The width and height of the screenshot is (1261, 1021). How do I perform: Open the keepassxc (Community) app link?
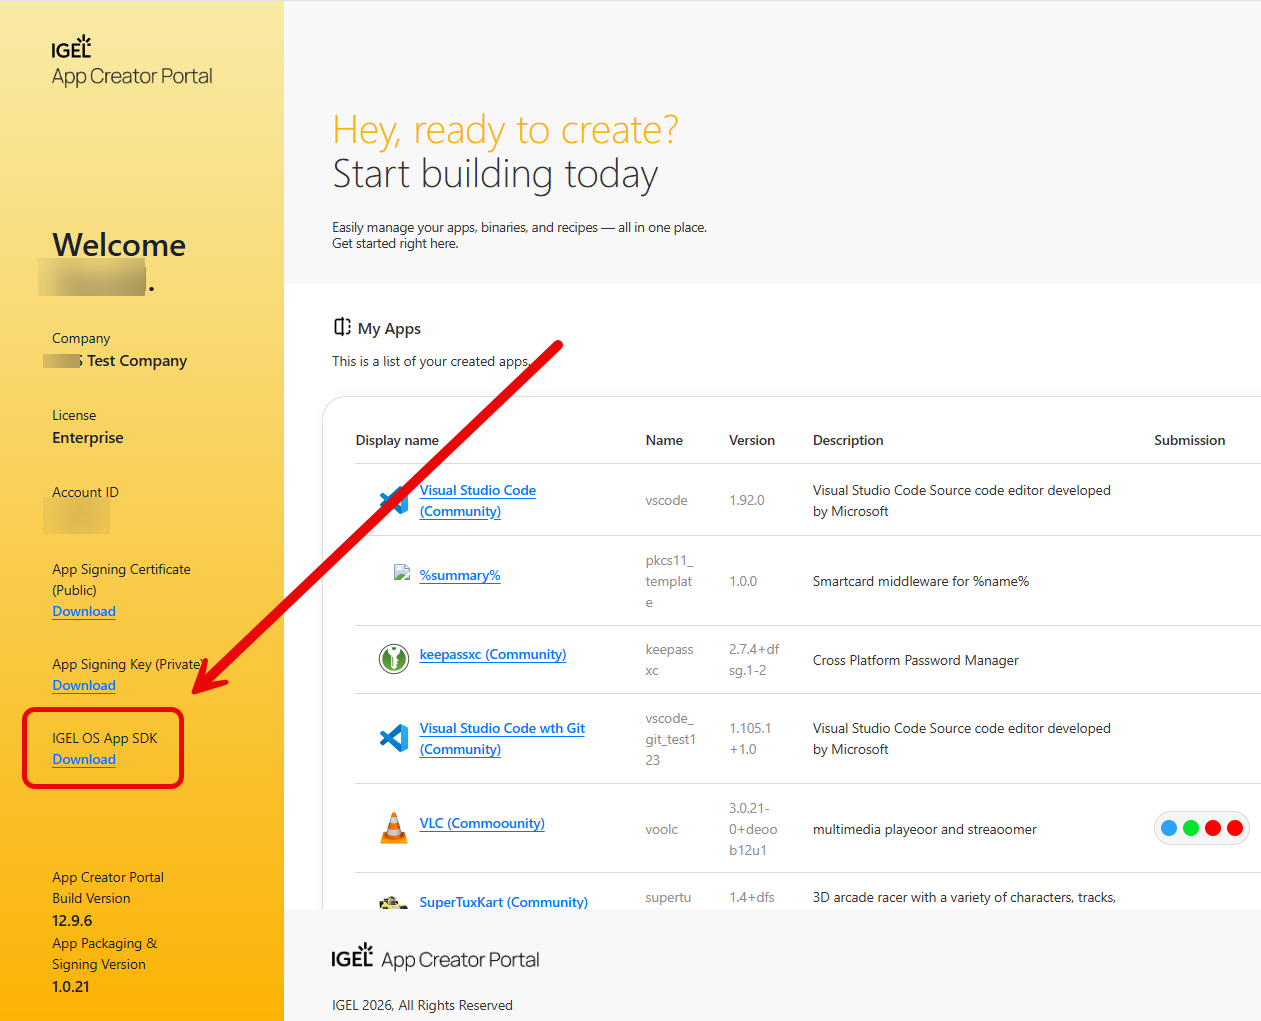[492, 654]
